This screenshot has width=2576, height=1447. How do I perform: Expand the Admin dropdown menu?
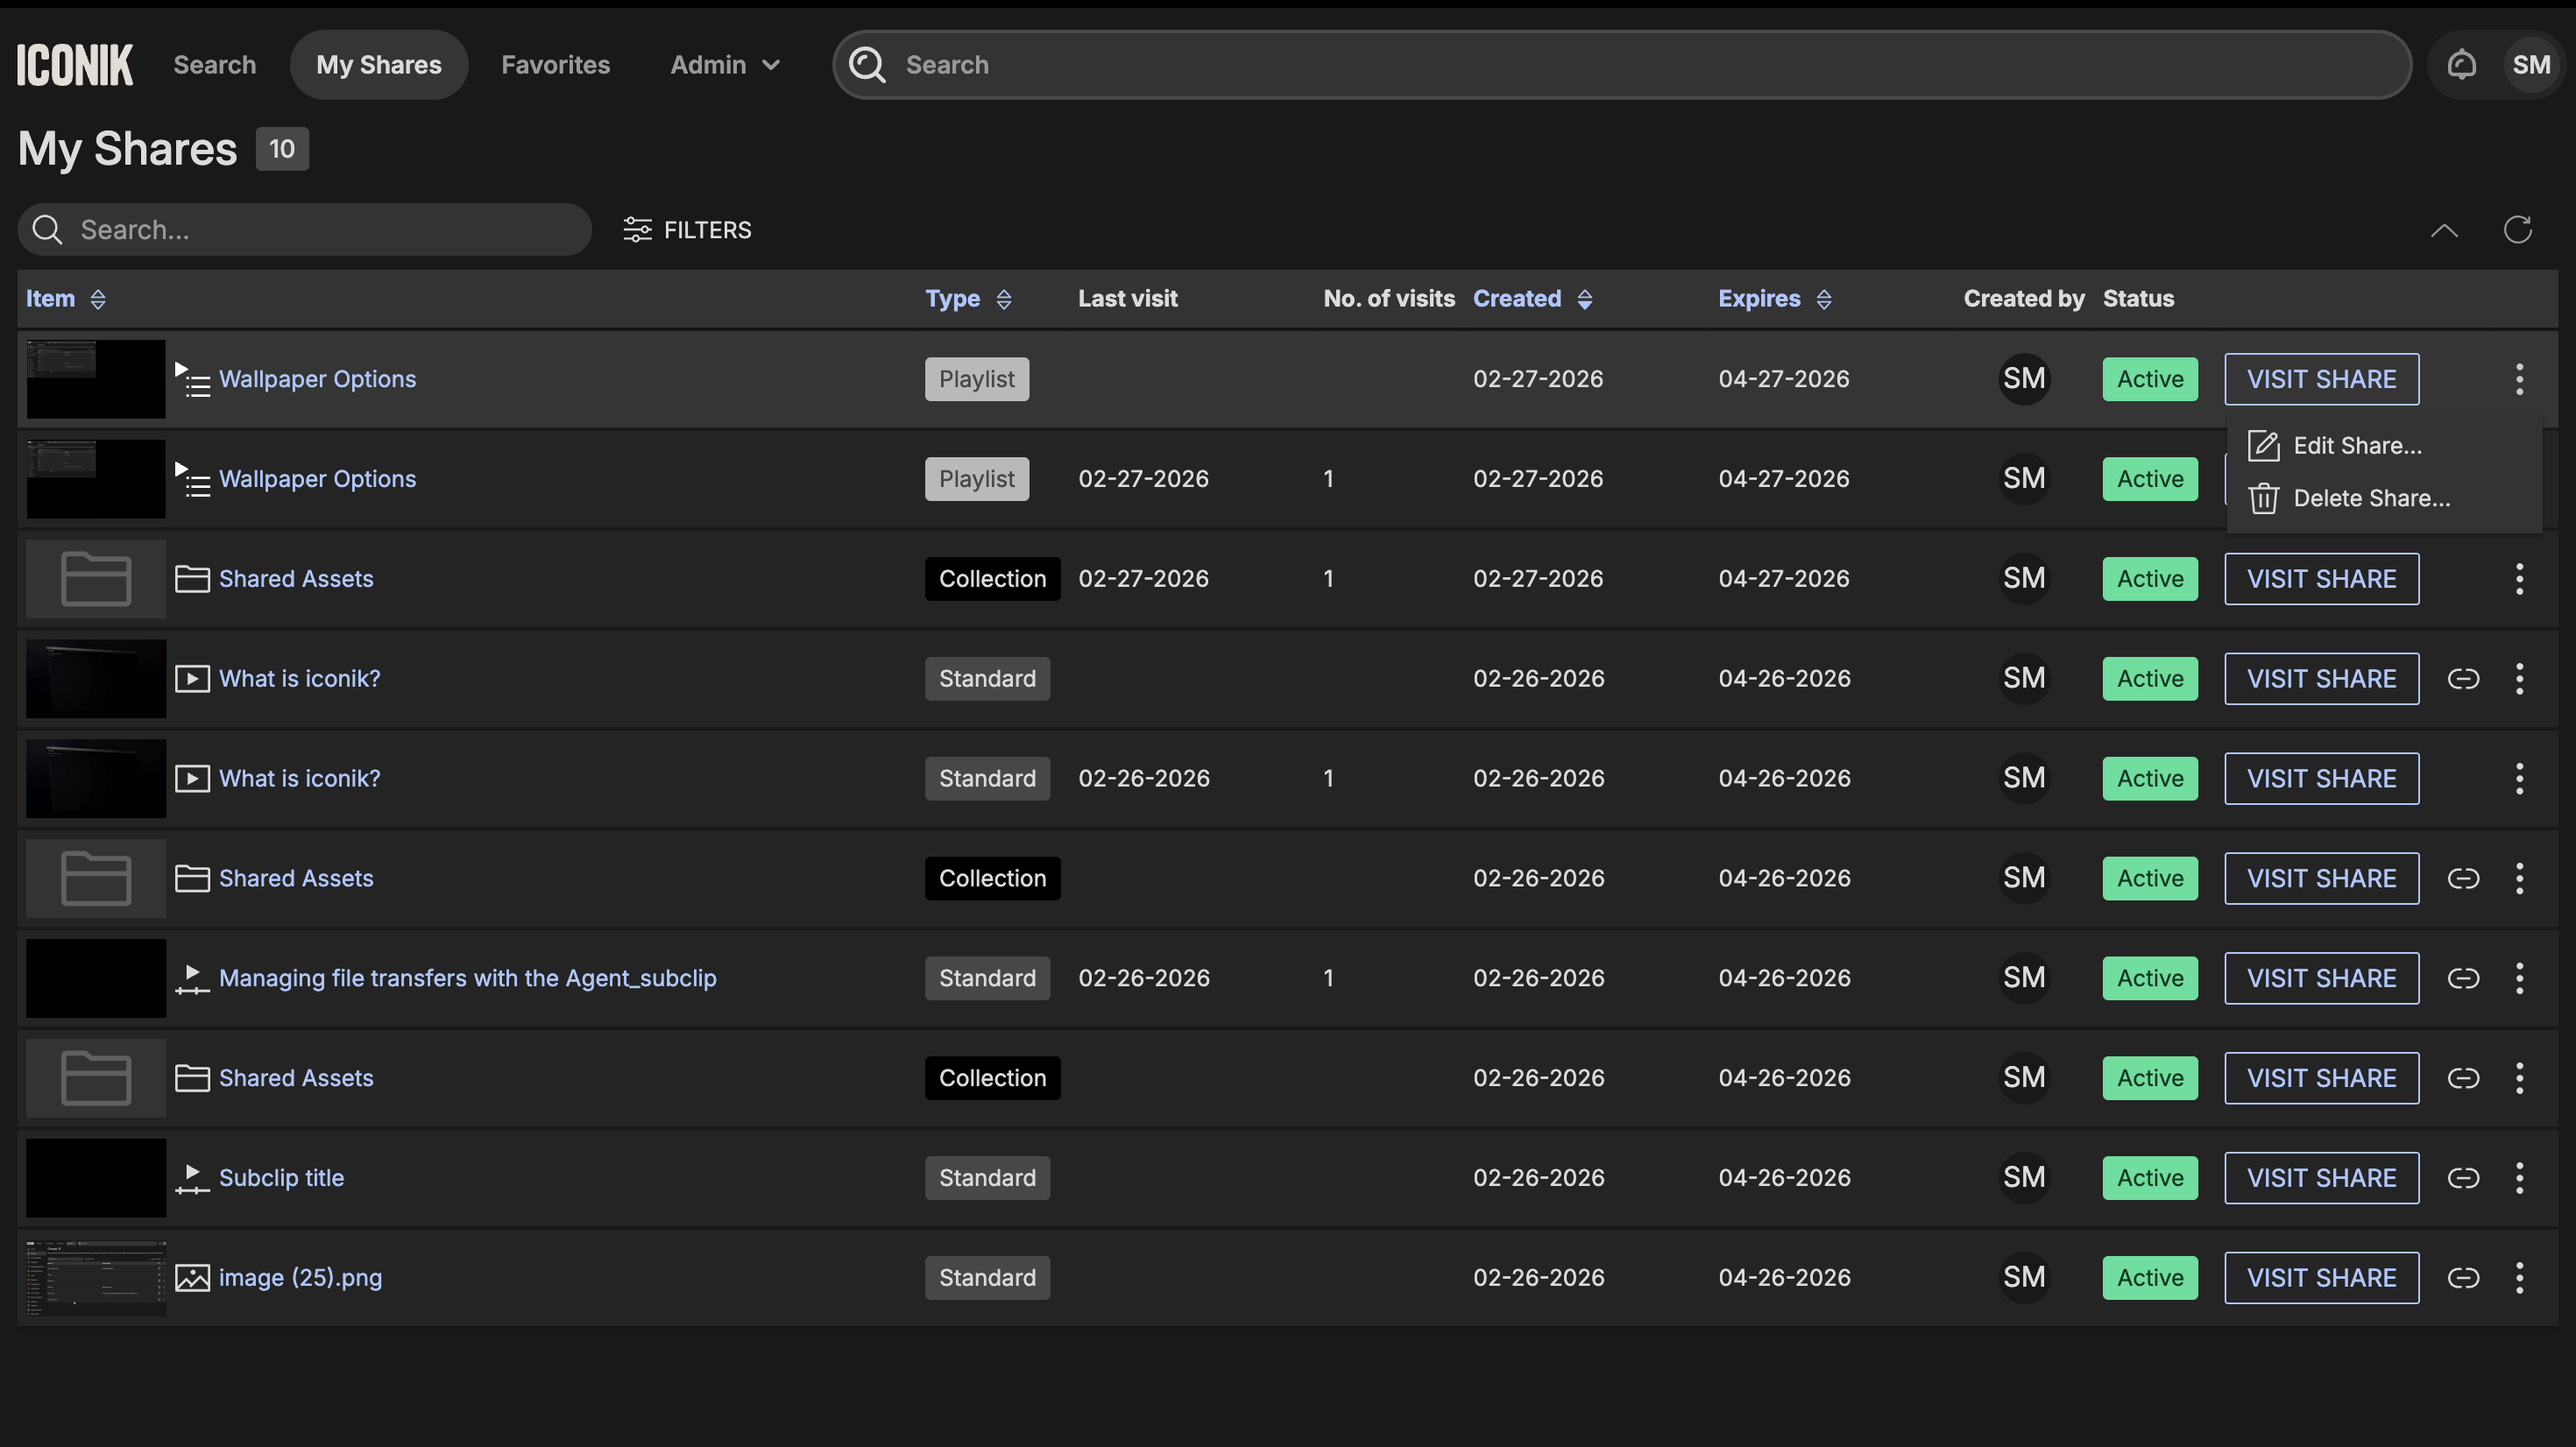point(725,65)
